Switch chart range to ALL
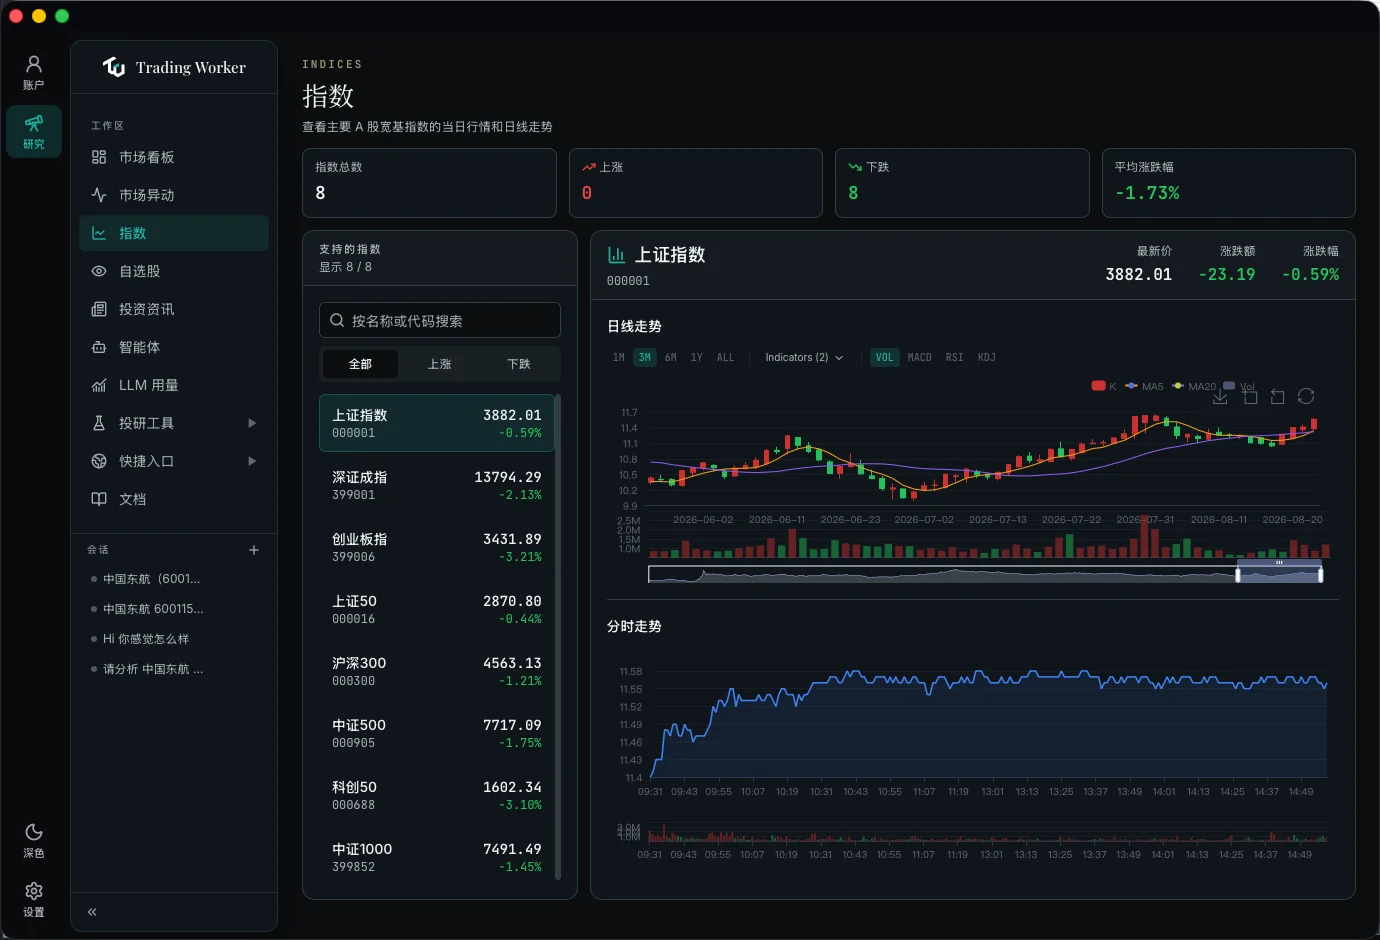The image size is (1380, 940). pos(726,357)
